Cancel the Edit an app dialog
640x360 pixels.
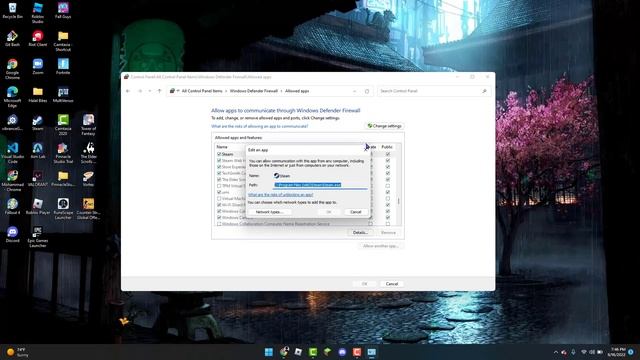tap(356, 212)
